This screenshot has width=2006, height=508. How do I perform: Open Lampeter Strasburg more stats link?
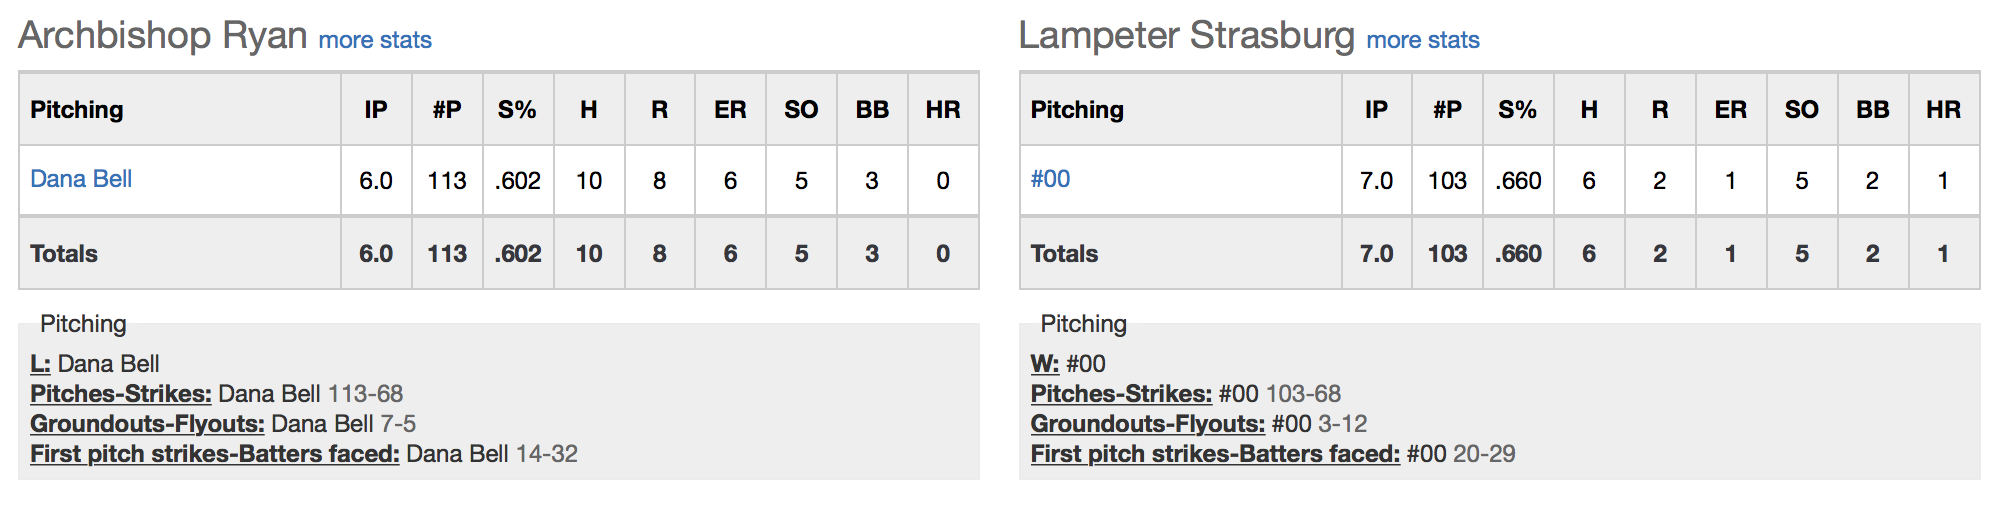click(x=1423, y=40)
